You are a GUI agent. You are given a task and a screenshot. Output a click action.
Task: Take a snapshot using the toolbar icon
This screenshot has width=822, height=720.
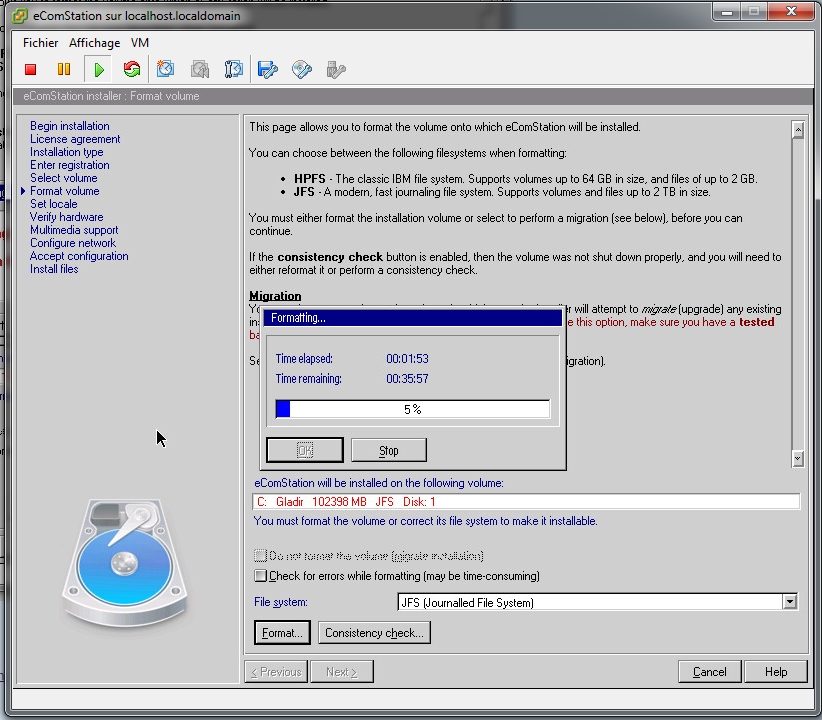point(166,69)
